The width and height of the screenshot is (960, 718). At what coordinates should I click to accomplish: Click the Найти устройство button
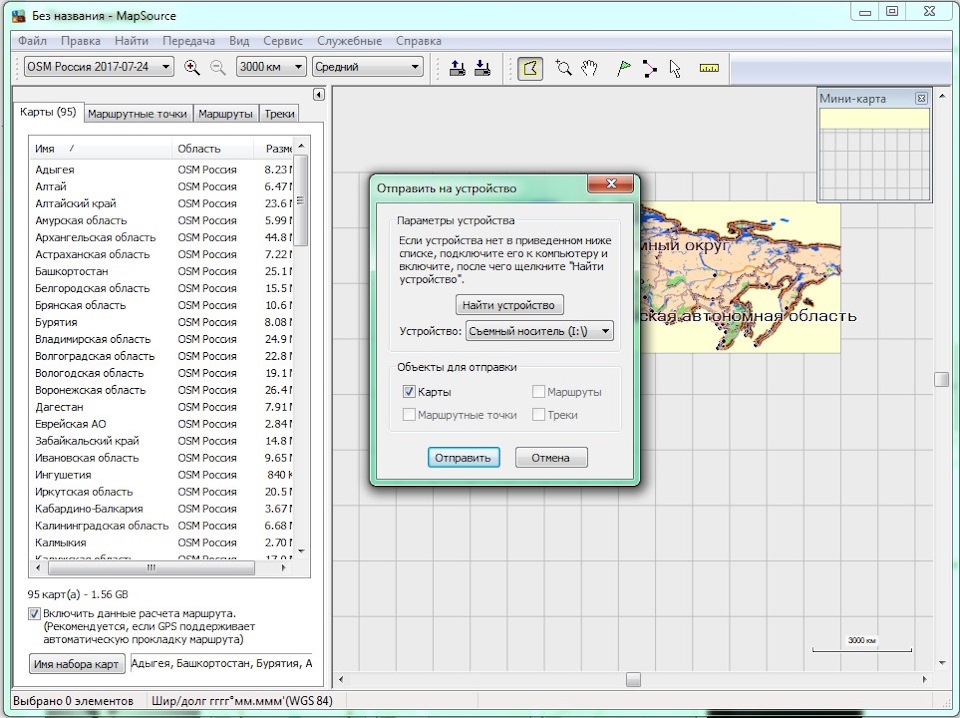[510, 304]
